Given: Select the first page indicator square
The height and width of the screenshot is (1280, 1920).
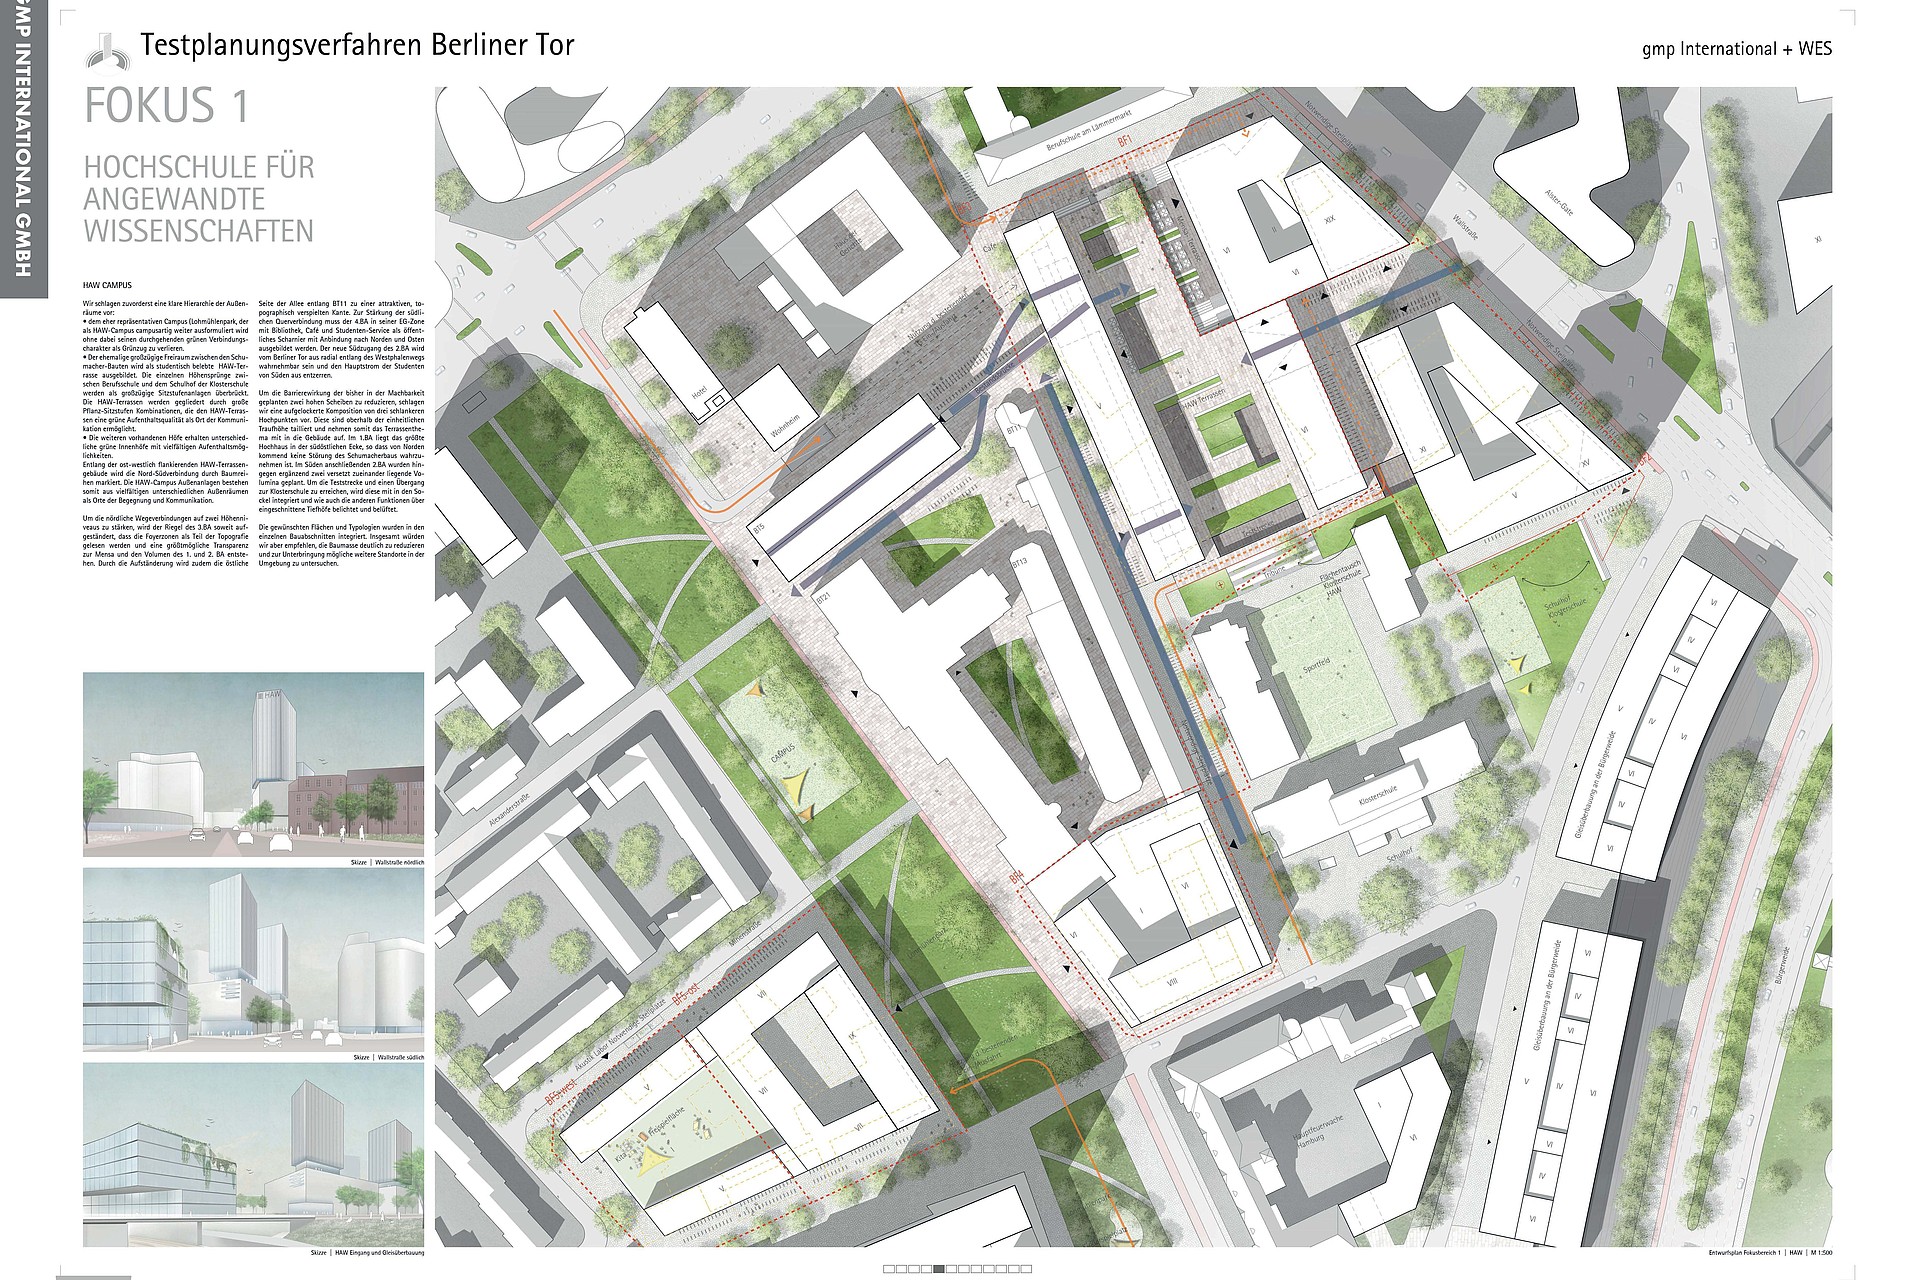Looking at the screenshot, I should [x=889, y=1269].
